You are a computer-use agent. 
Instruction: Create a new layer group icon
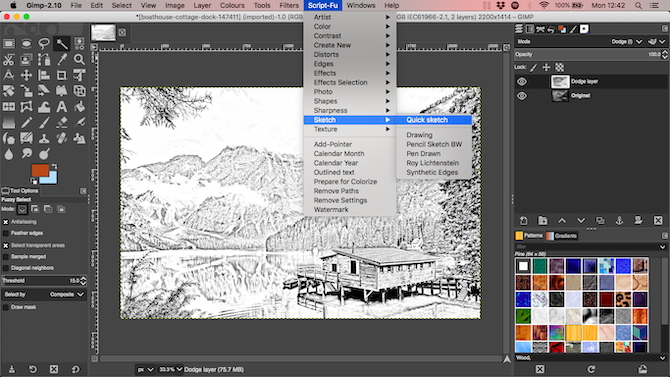pyautogui.click(x=543, y=221)
